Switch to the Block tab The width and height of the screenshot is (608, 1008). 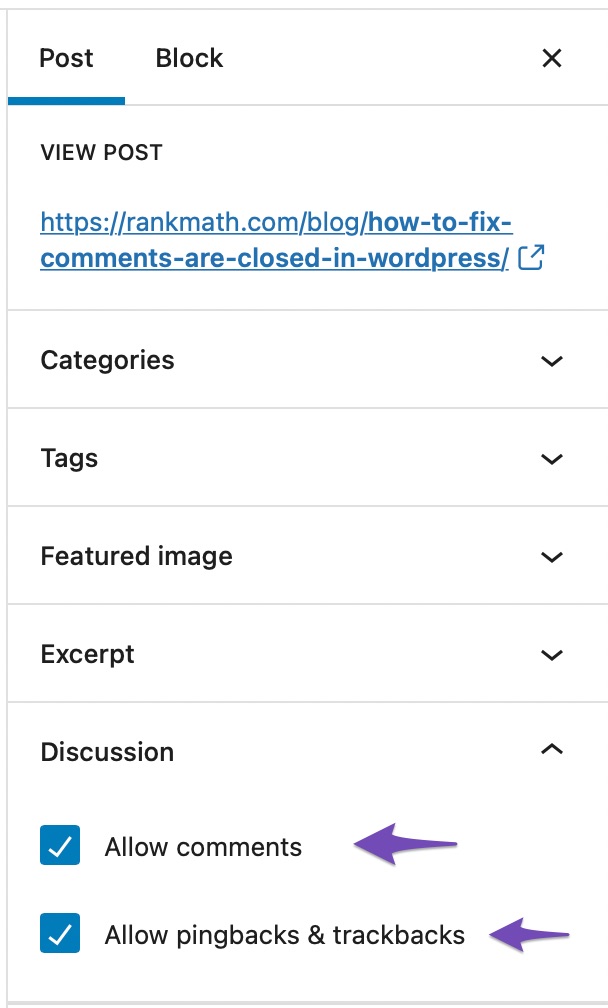click(x=189, y=58)
